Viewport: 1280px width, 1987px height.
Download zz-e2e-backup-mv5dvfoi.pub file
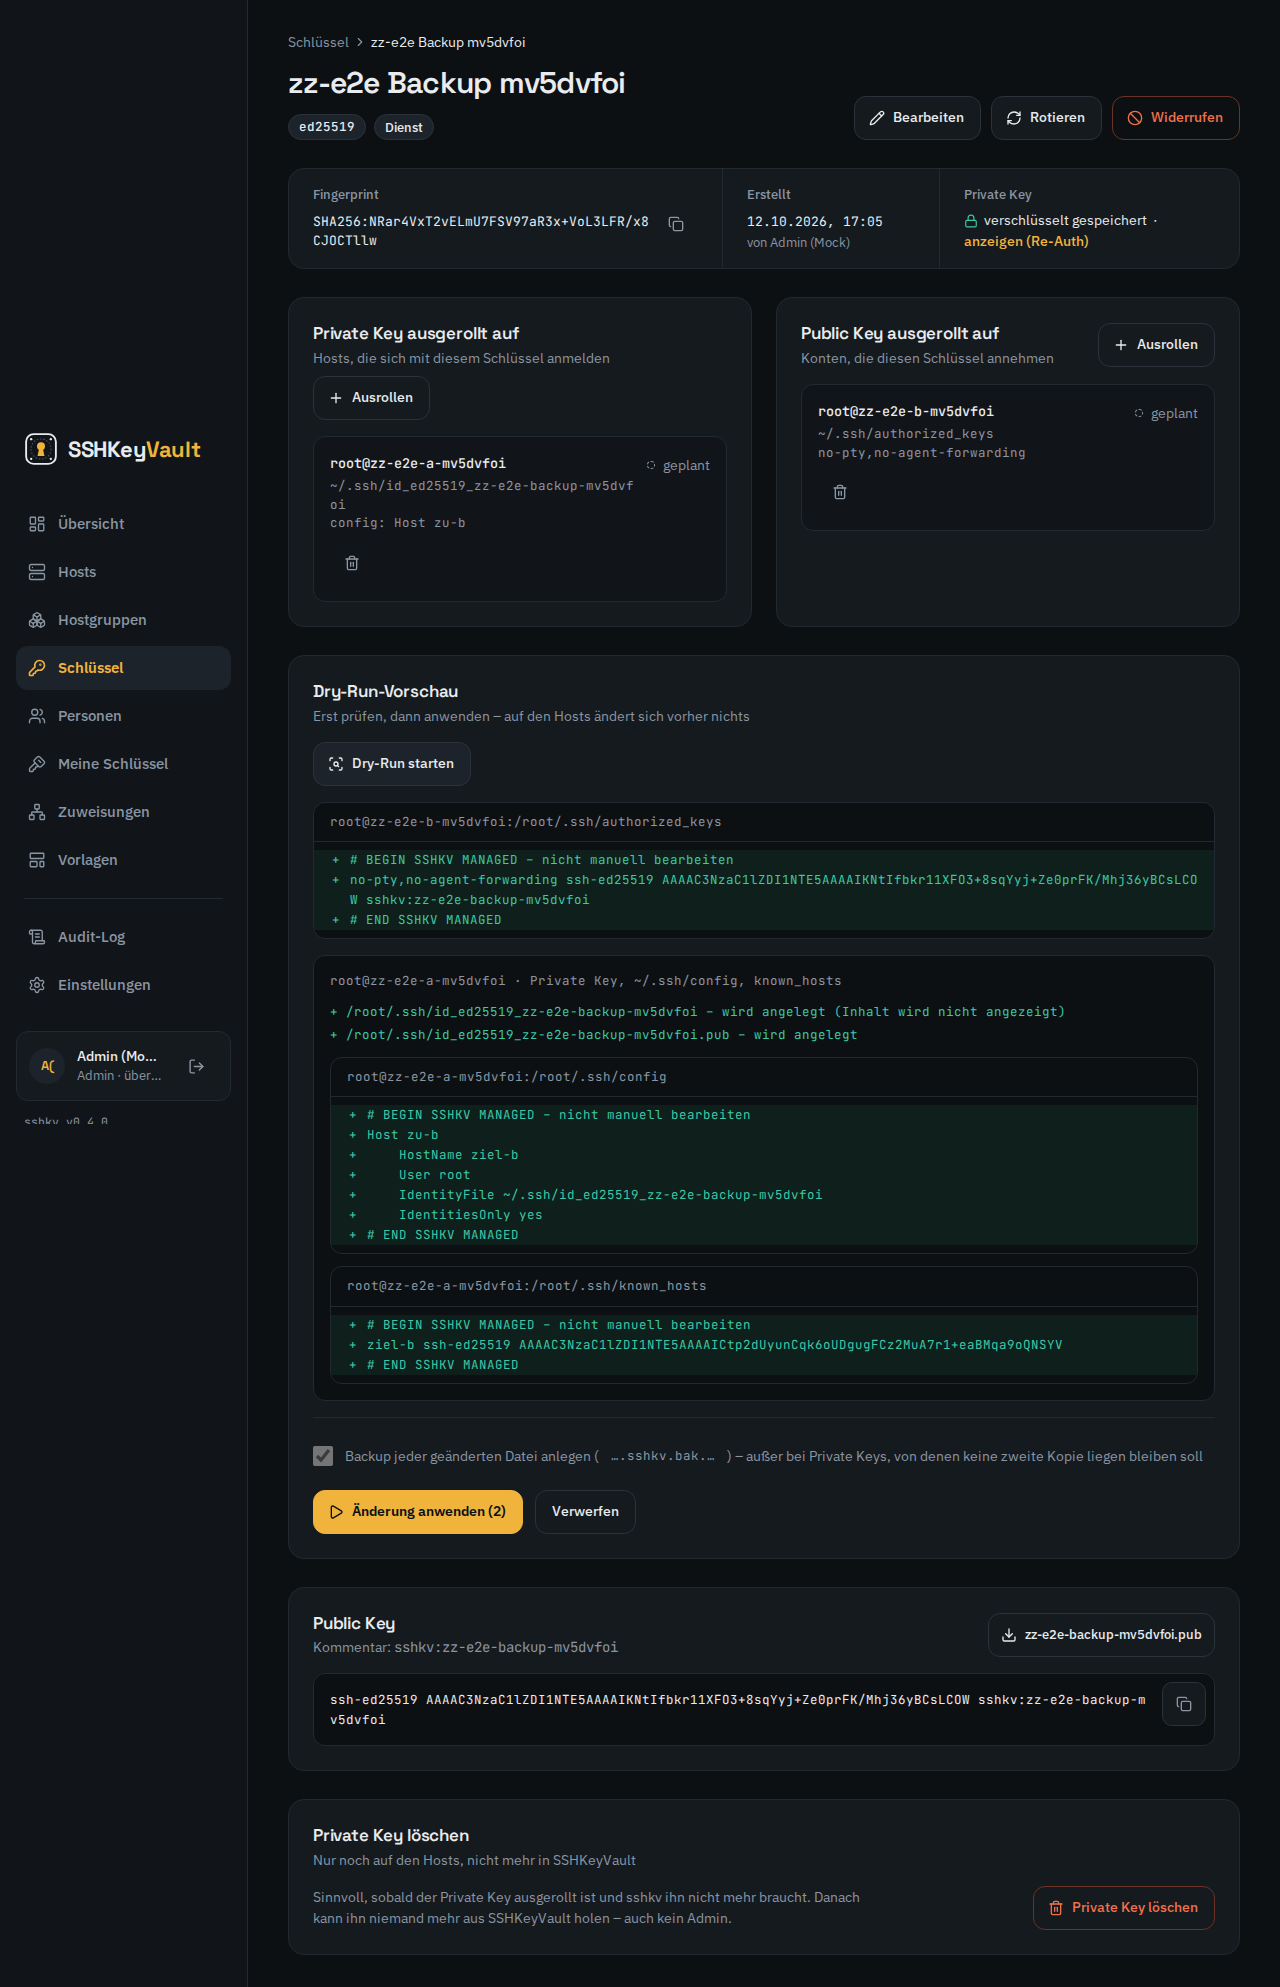tap(1101, 1634)
